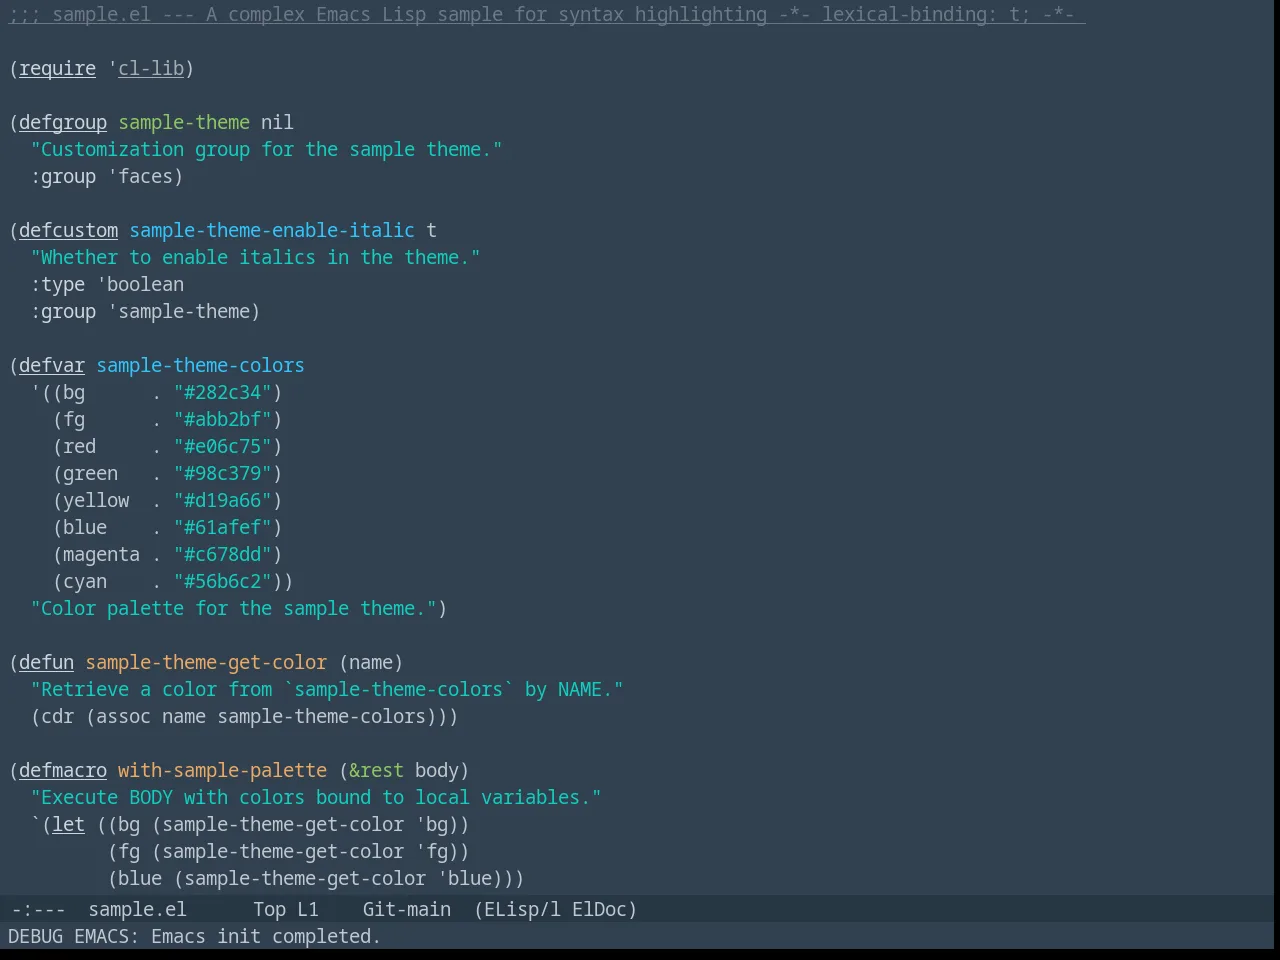Click the require keyword
The width and height of the screenshot is (1280, 960).
(x=57, y=68)
